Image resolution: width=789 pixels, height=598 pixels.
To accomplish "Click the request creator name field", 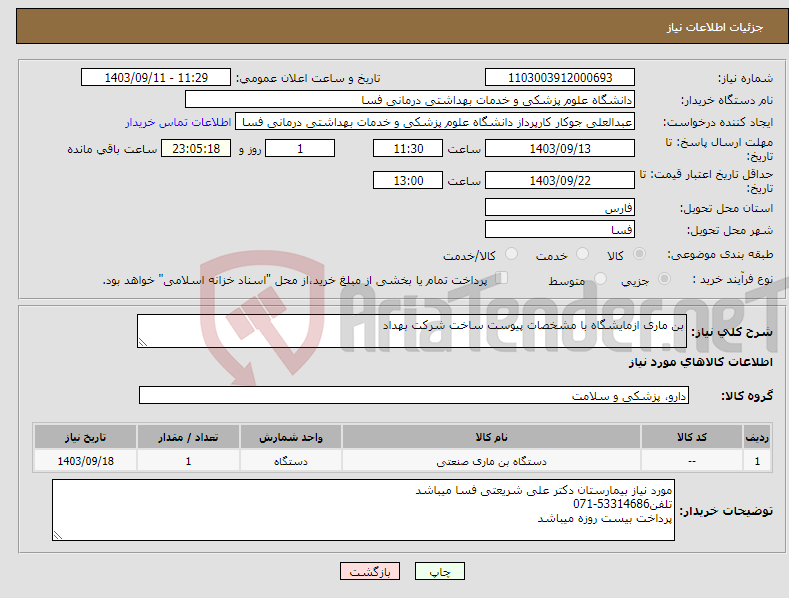I will (435, 122).
